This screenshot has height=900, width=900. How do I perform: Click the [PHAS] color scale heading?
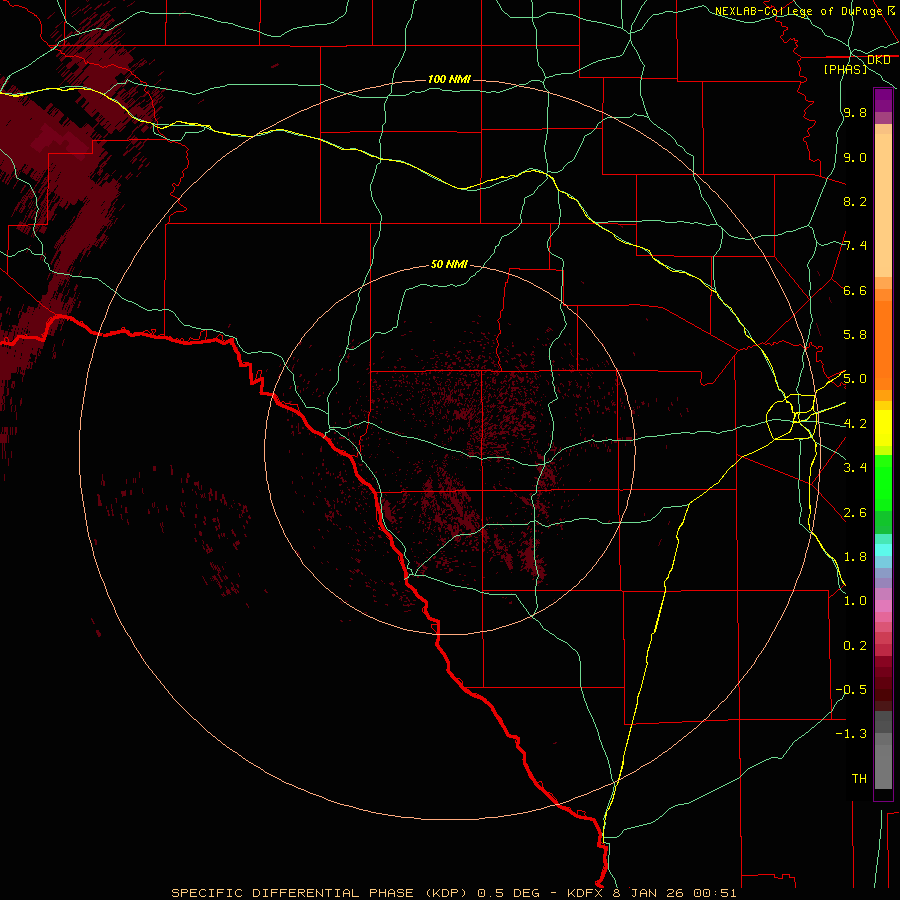[x=845, y=70]
